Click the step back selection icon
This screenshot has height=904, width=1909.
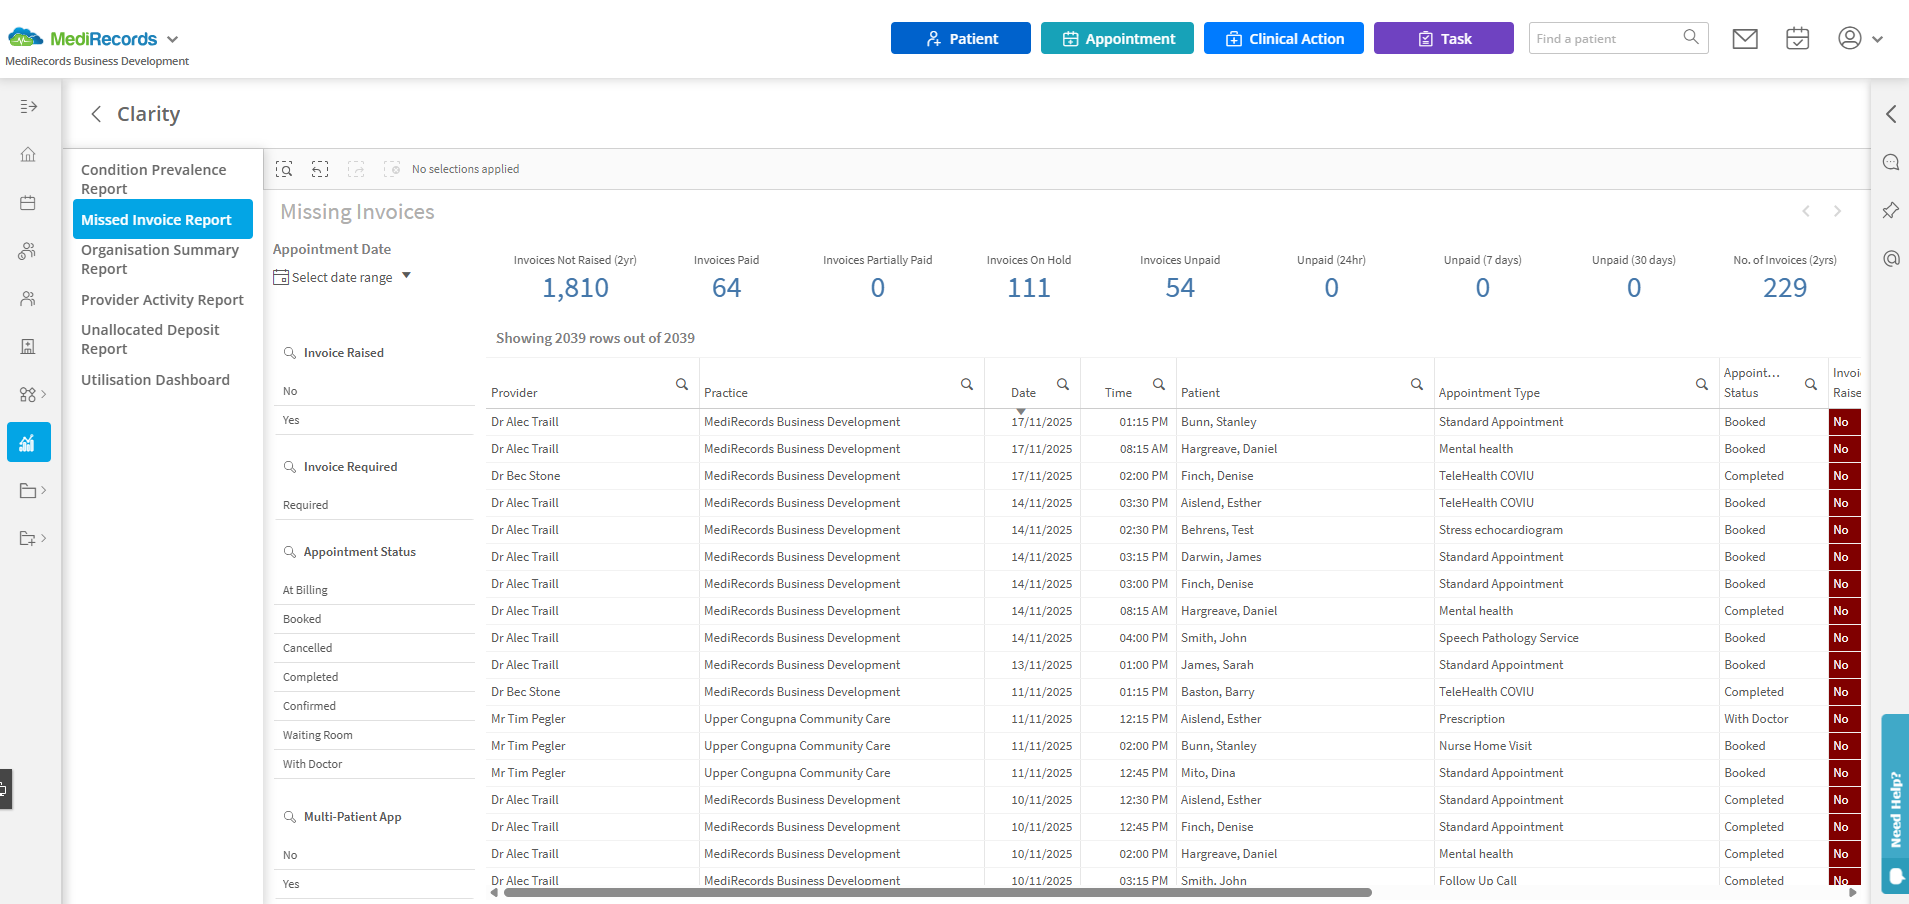coord(320,169)
